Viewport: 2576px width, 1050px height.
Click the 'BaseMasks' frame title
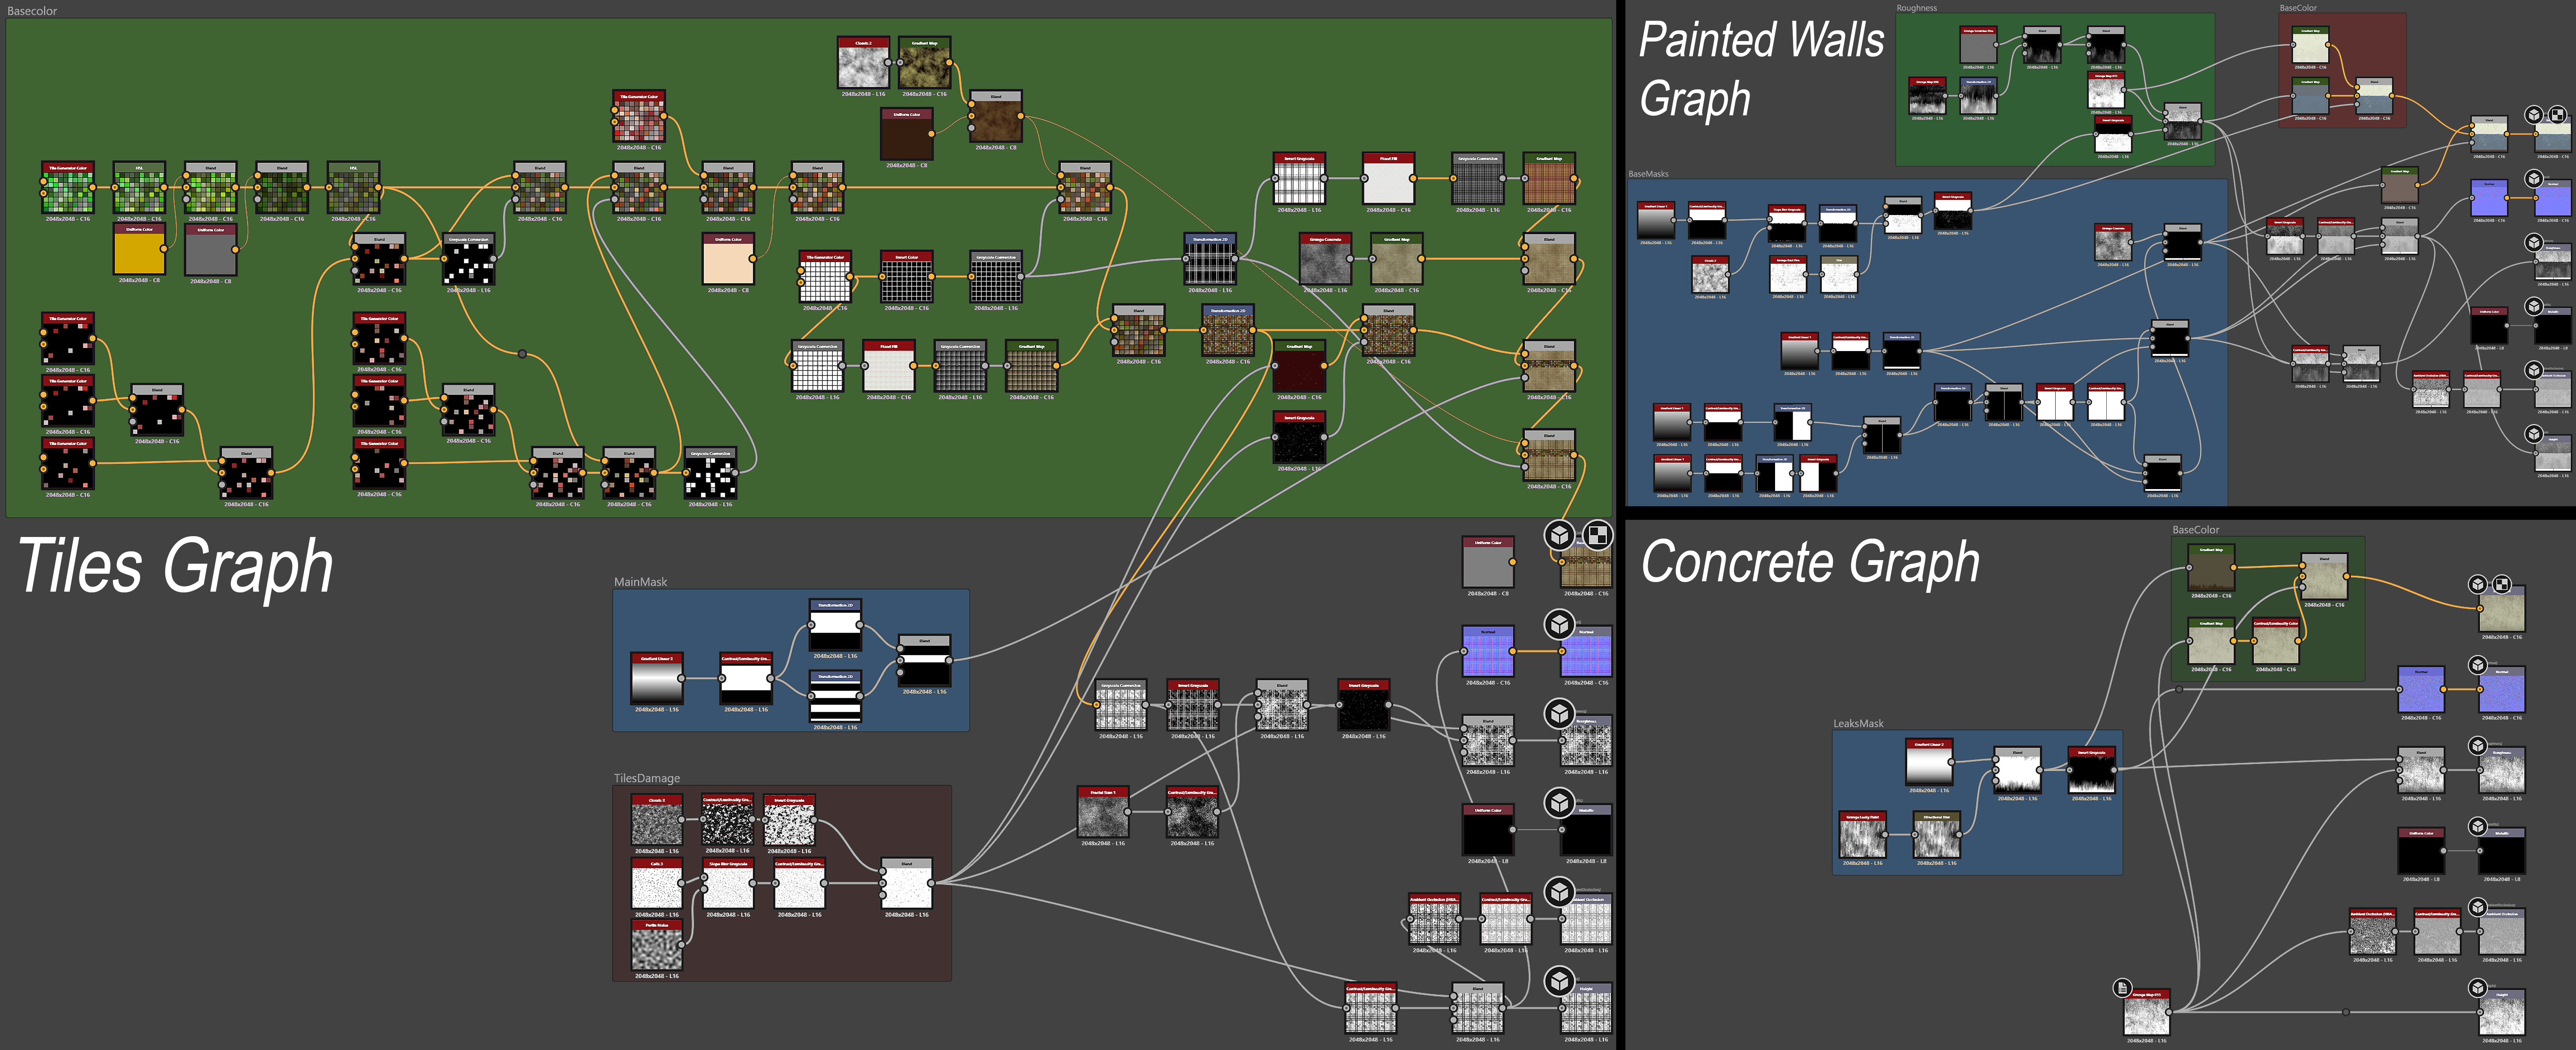click(x=1648, y=174)
